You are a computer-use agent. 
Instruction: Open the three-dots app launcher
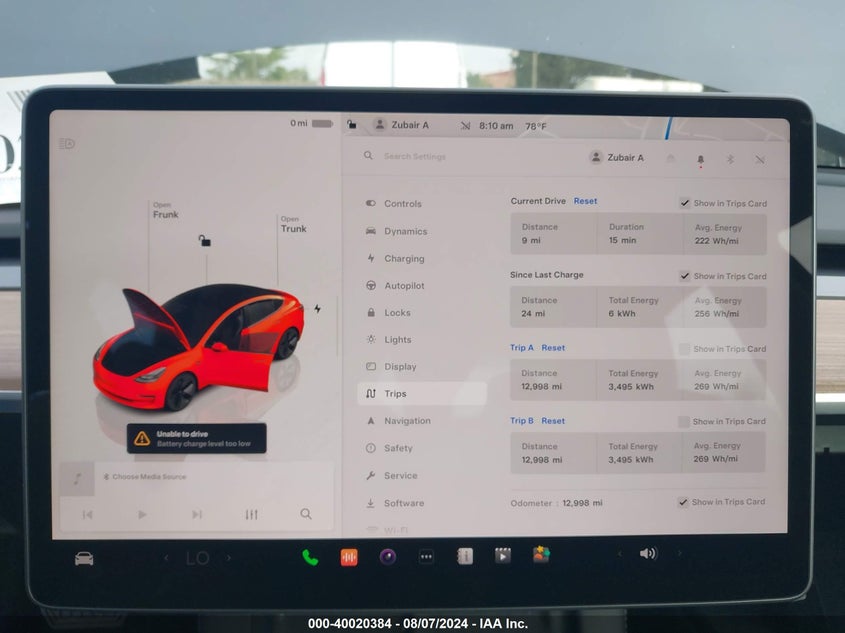426,557
